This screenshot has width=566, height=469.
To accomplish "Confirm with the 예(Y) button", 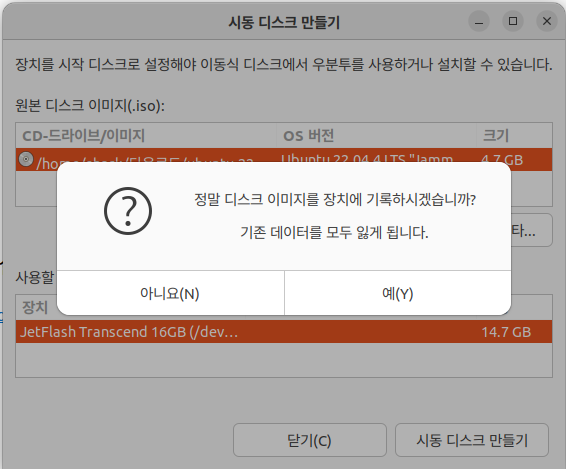I will tap(398, 293).
